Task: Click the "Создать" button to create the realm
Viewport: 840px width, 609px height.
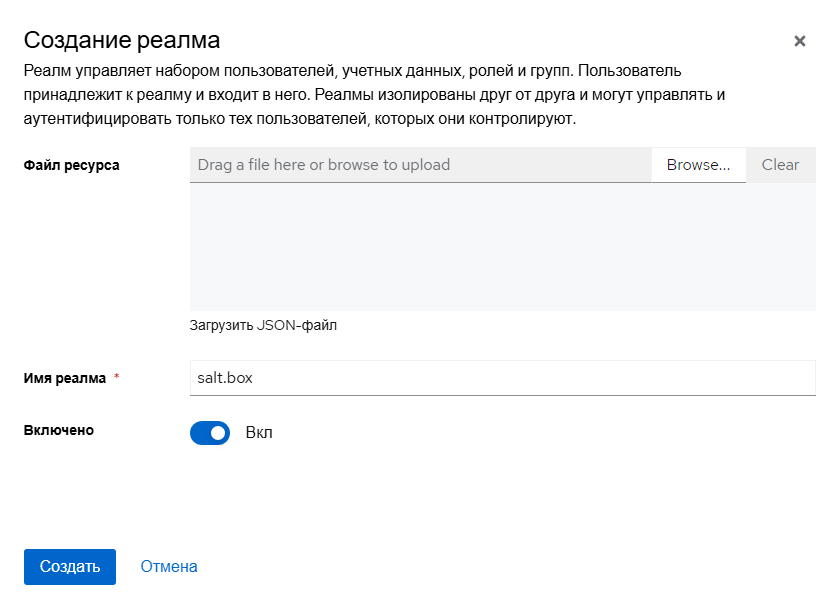Action: pos(69,566)
